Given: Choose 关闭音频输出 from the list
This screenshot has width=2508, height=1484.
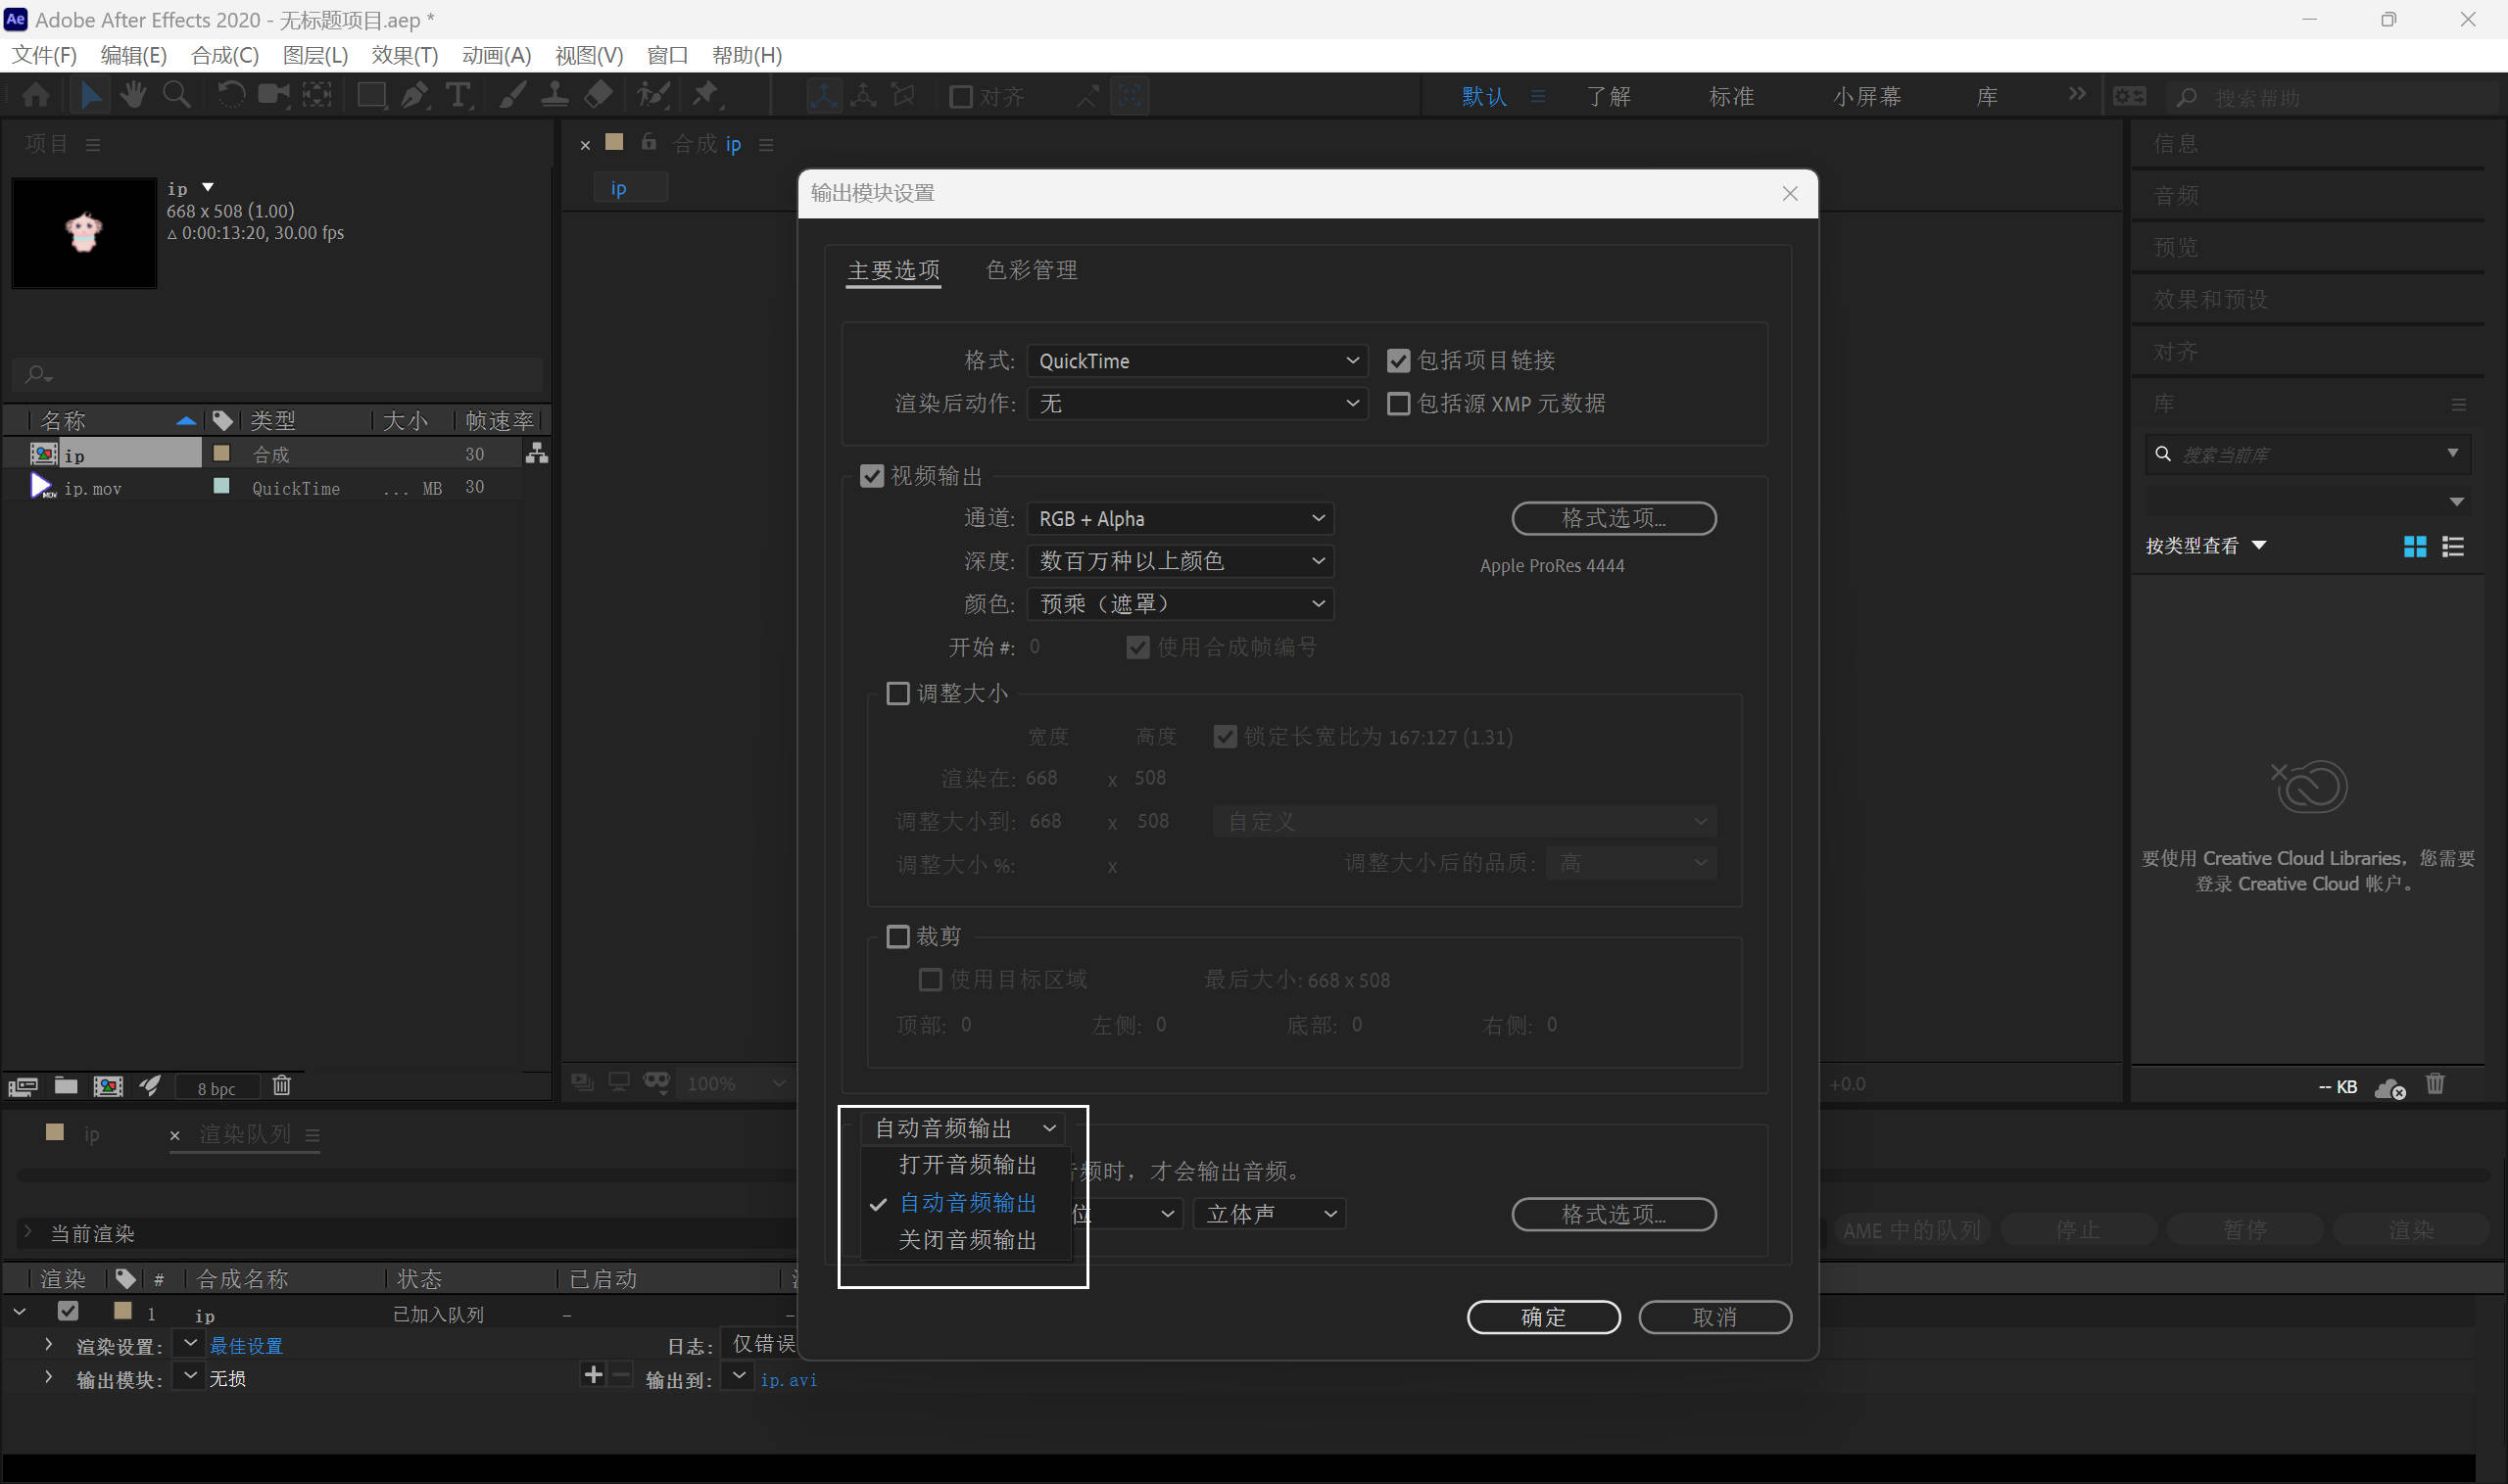Looking at the screenshot, I should 967,1240.
